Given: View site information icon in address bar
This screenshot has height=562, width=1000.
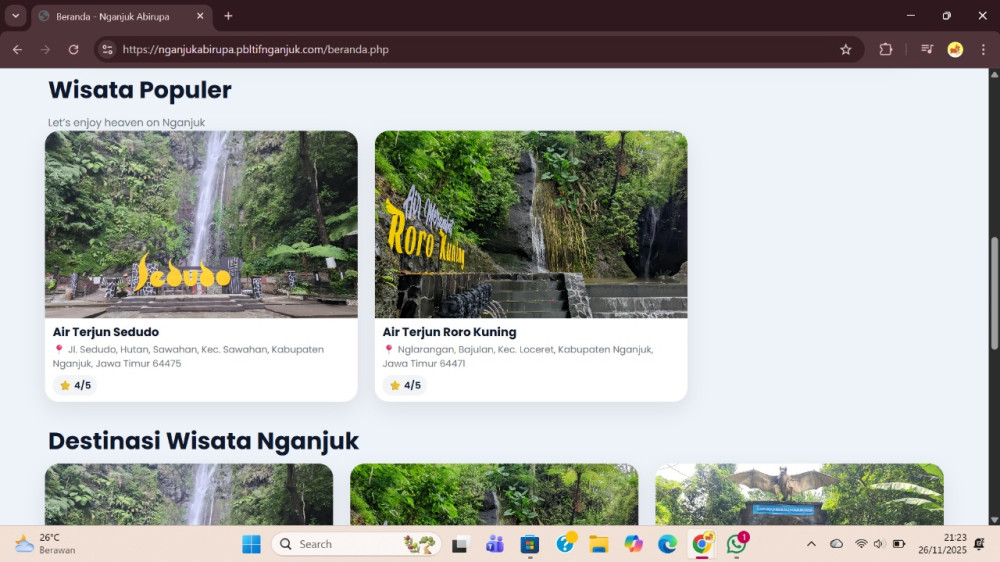Looking at the screenshot, I should coord(108,49).
